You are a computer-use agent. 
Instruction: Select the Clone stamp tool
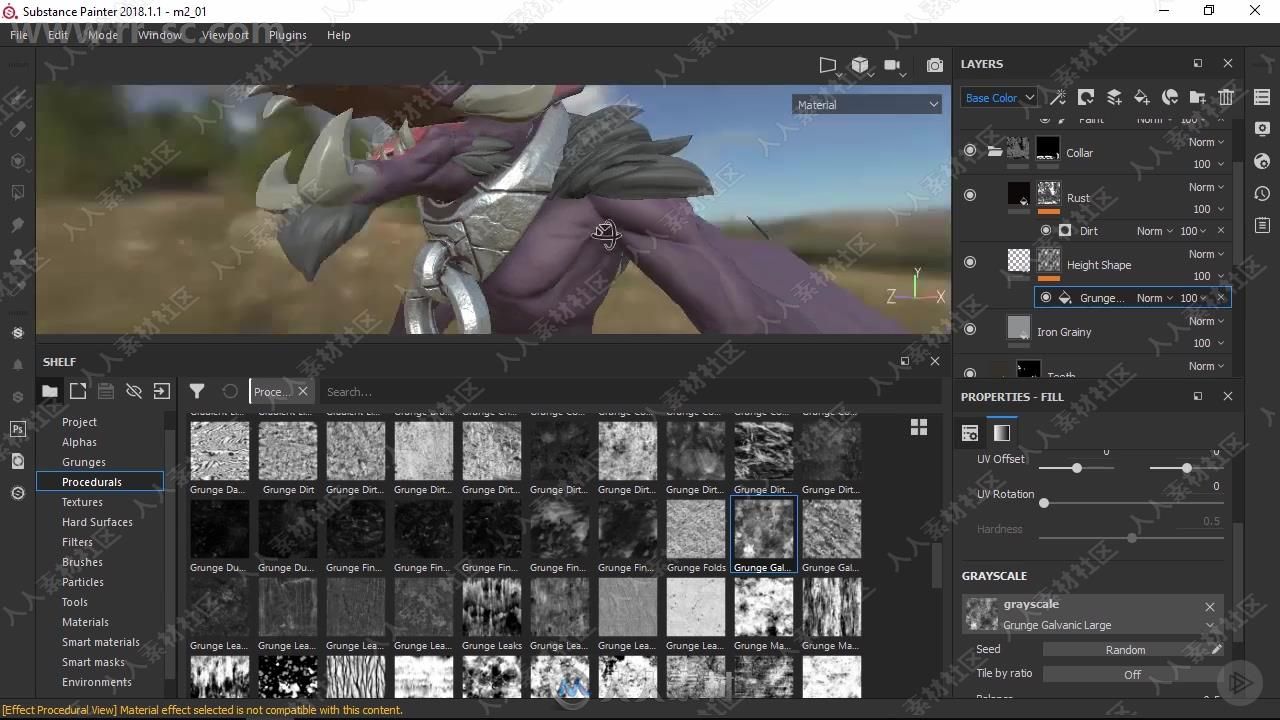click(17, 257)
